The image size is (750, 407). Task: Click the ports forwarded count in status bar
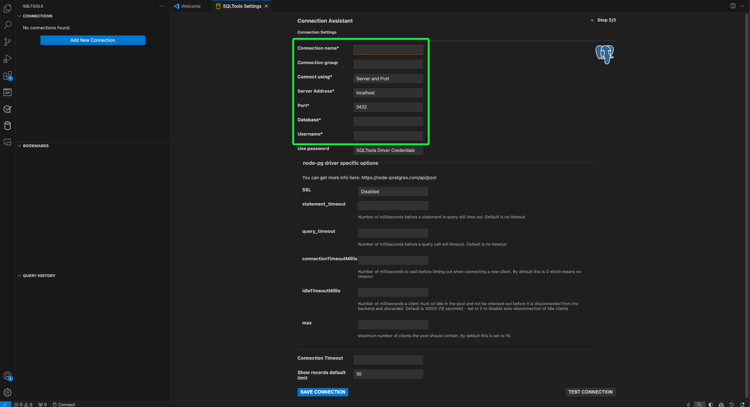pyautogui.click(x=43, y=404)
